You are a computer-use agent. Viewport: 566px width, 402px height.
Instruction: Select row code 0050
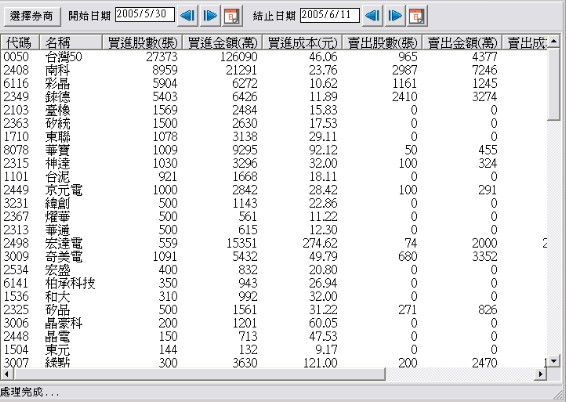pos(16,57)
